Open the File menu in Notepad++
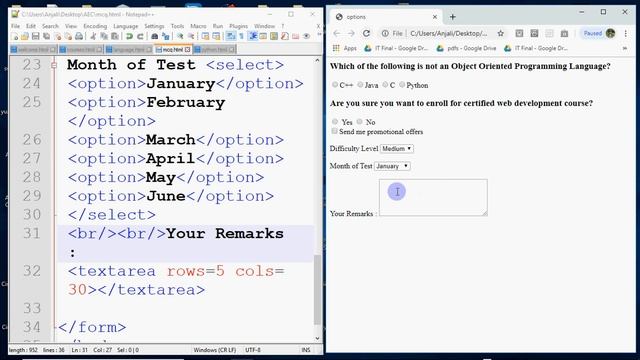Viewport: 640px width, 360px height. pyautogui.click(x=16, y=26)
